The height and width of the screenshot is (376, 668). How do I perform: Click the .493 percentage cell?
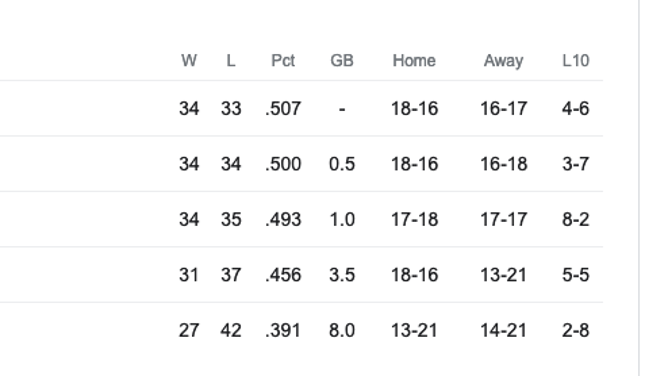coord(283,219)
